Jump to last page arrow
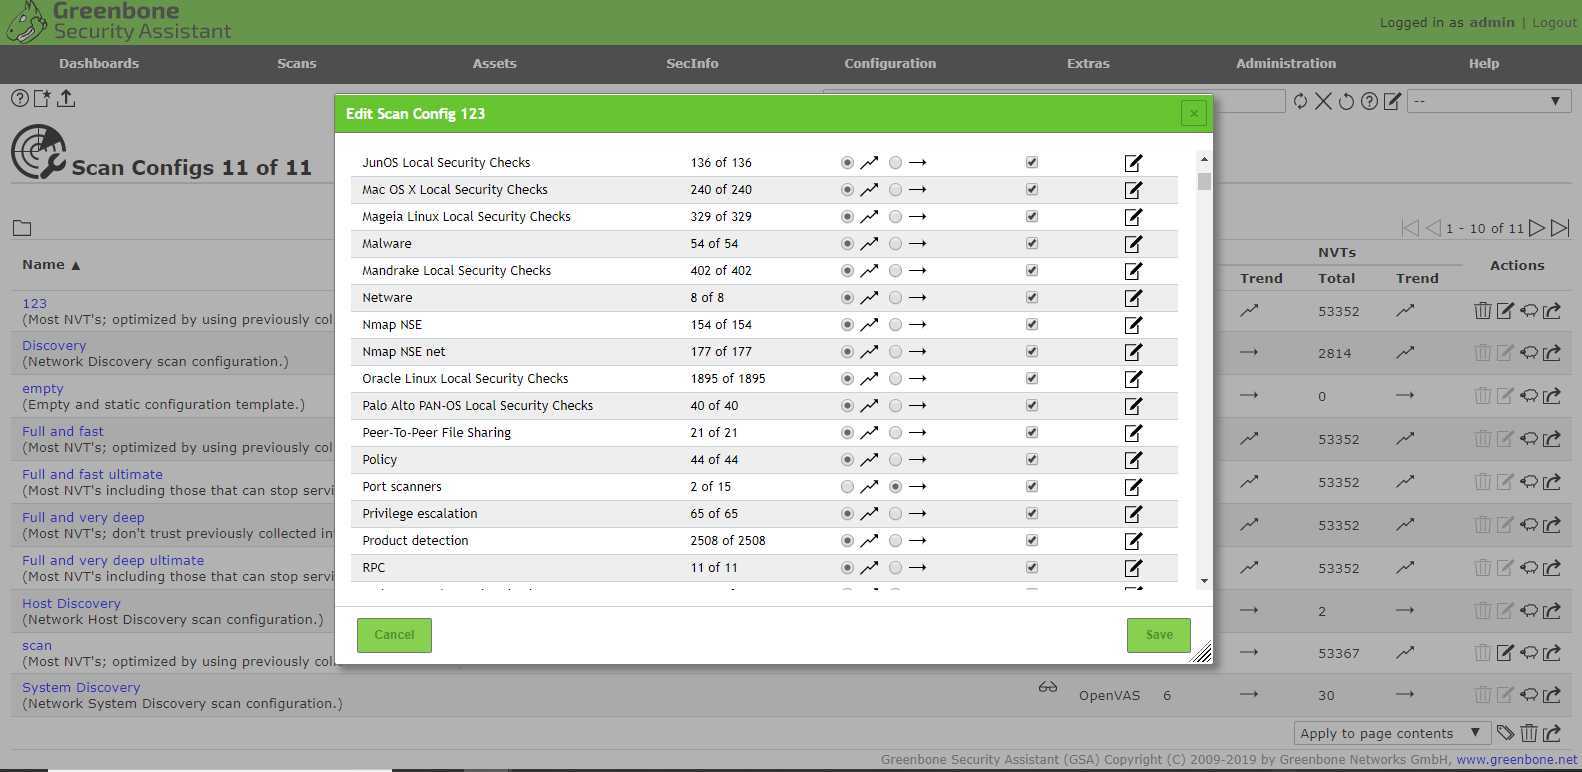 (1560, 228)
